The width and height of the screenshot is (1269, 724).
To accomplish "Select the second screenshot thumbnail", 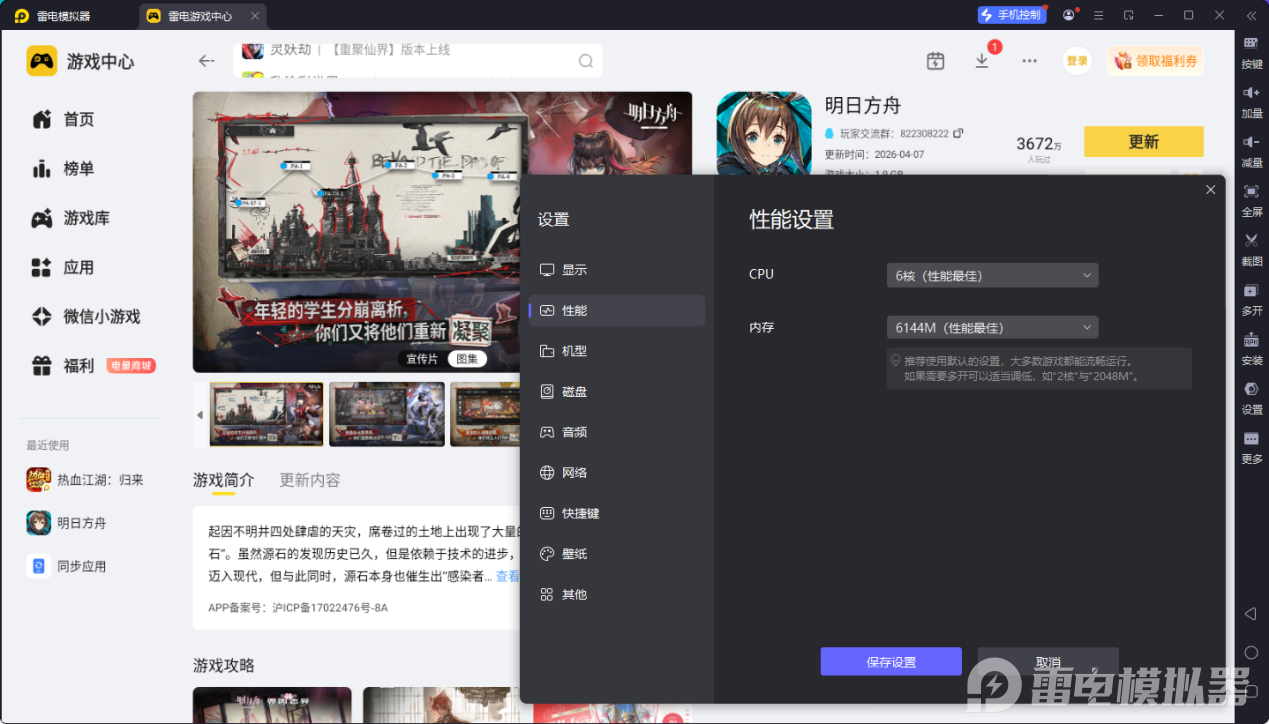I will point(387,414).
